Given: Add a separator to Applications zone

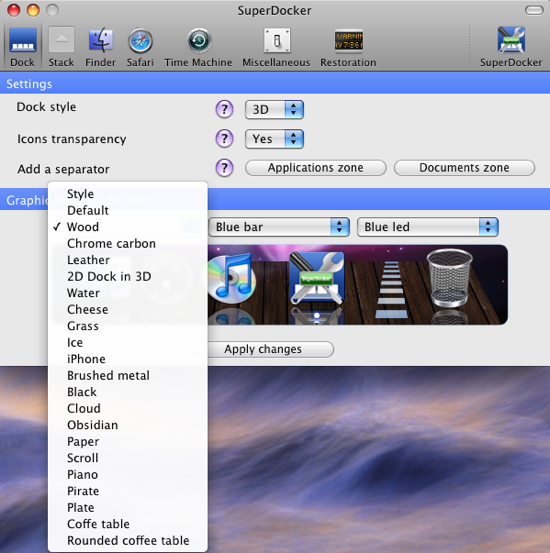Looking at the screenshot, I should click(x=316, y=168).
